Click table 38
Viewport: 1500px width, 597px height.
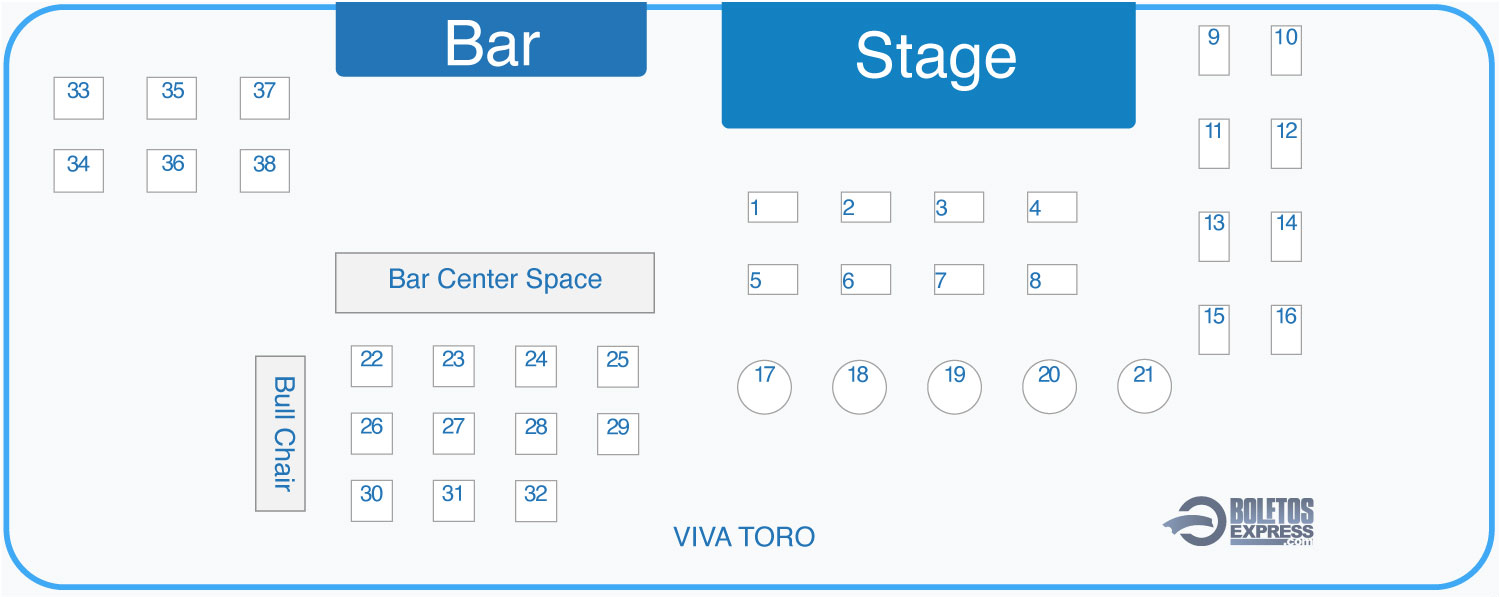click(265, 171)
